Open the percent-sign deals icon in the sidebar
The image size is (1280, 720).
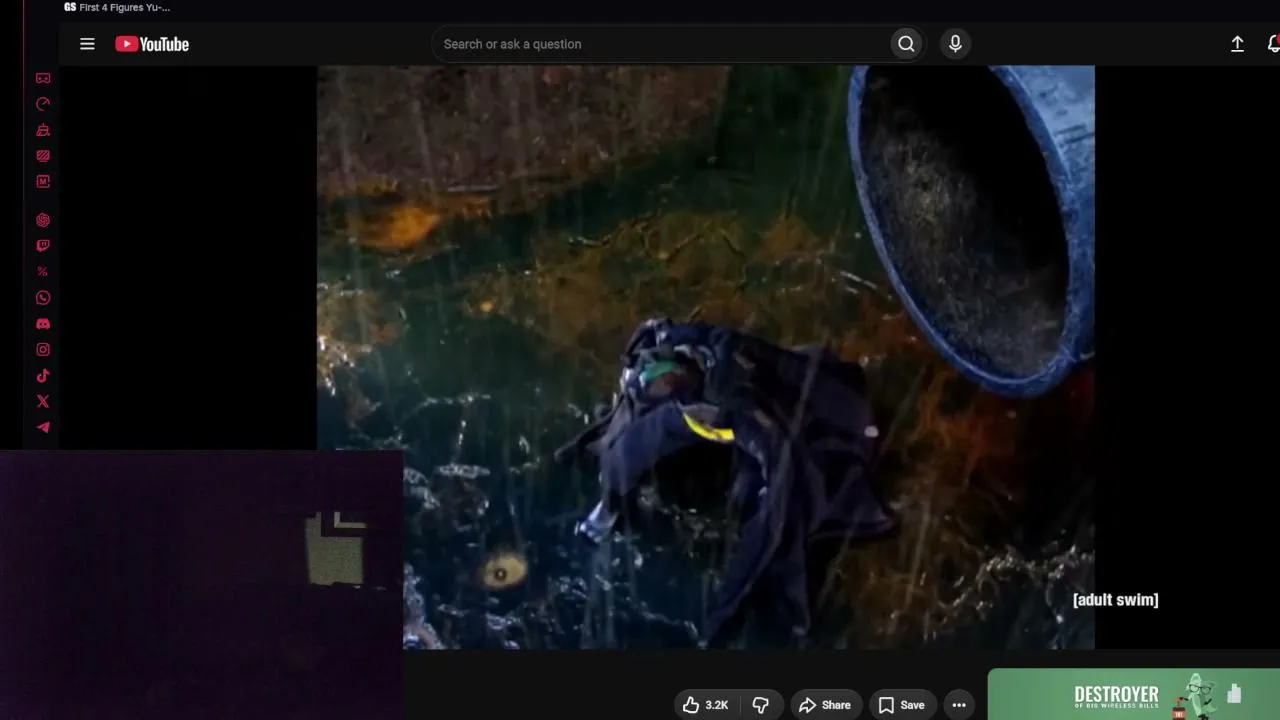click(43, 272)
